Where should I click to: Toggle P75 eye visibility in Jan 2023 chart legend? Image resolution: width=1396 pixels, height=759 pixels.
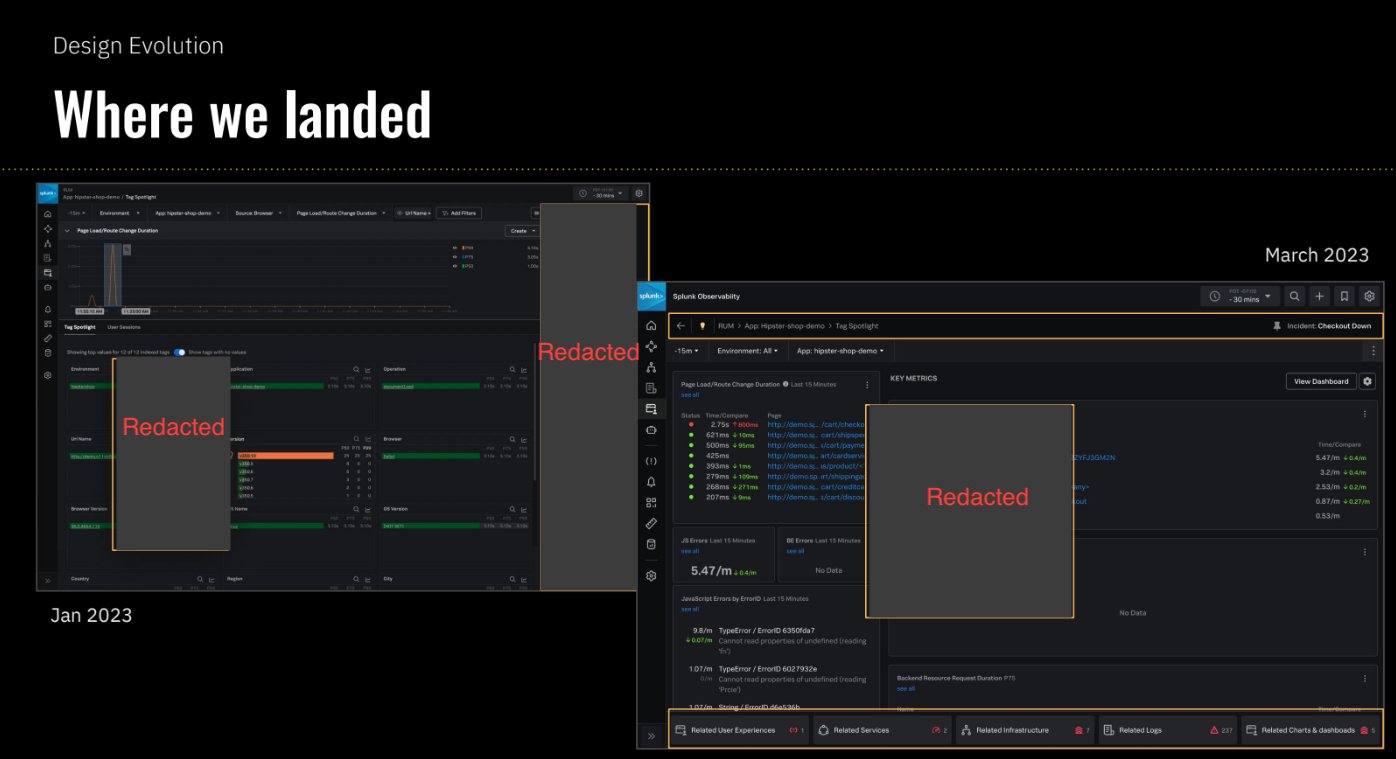pos(455,257)
